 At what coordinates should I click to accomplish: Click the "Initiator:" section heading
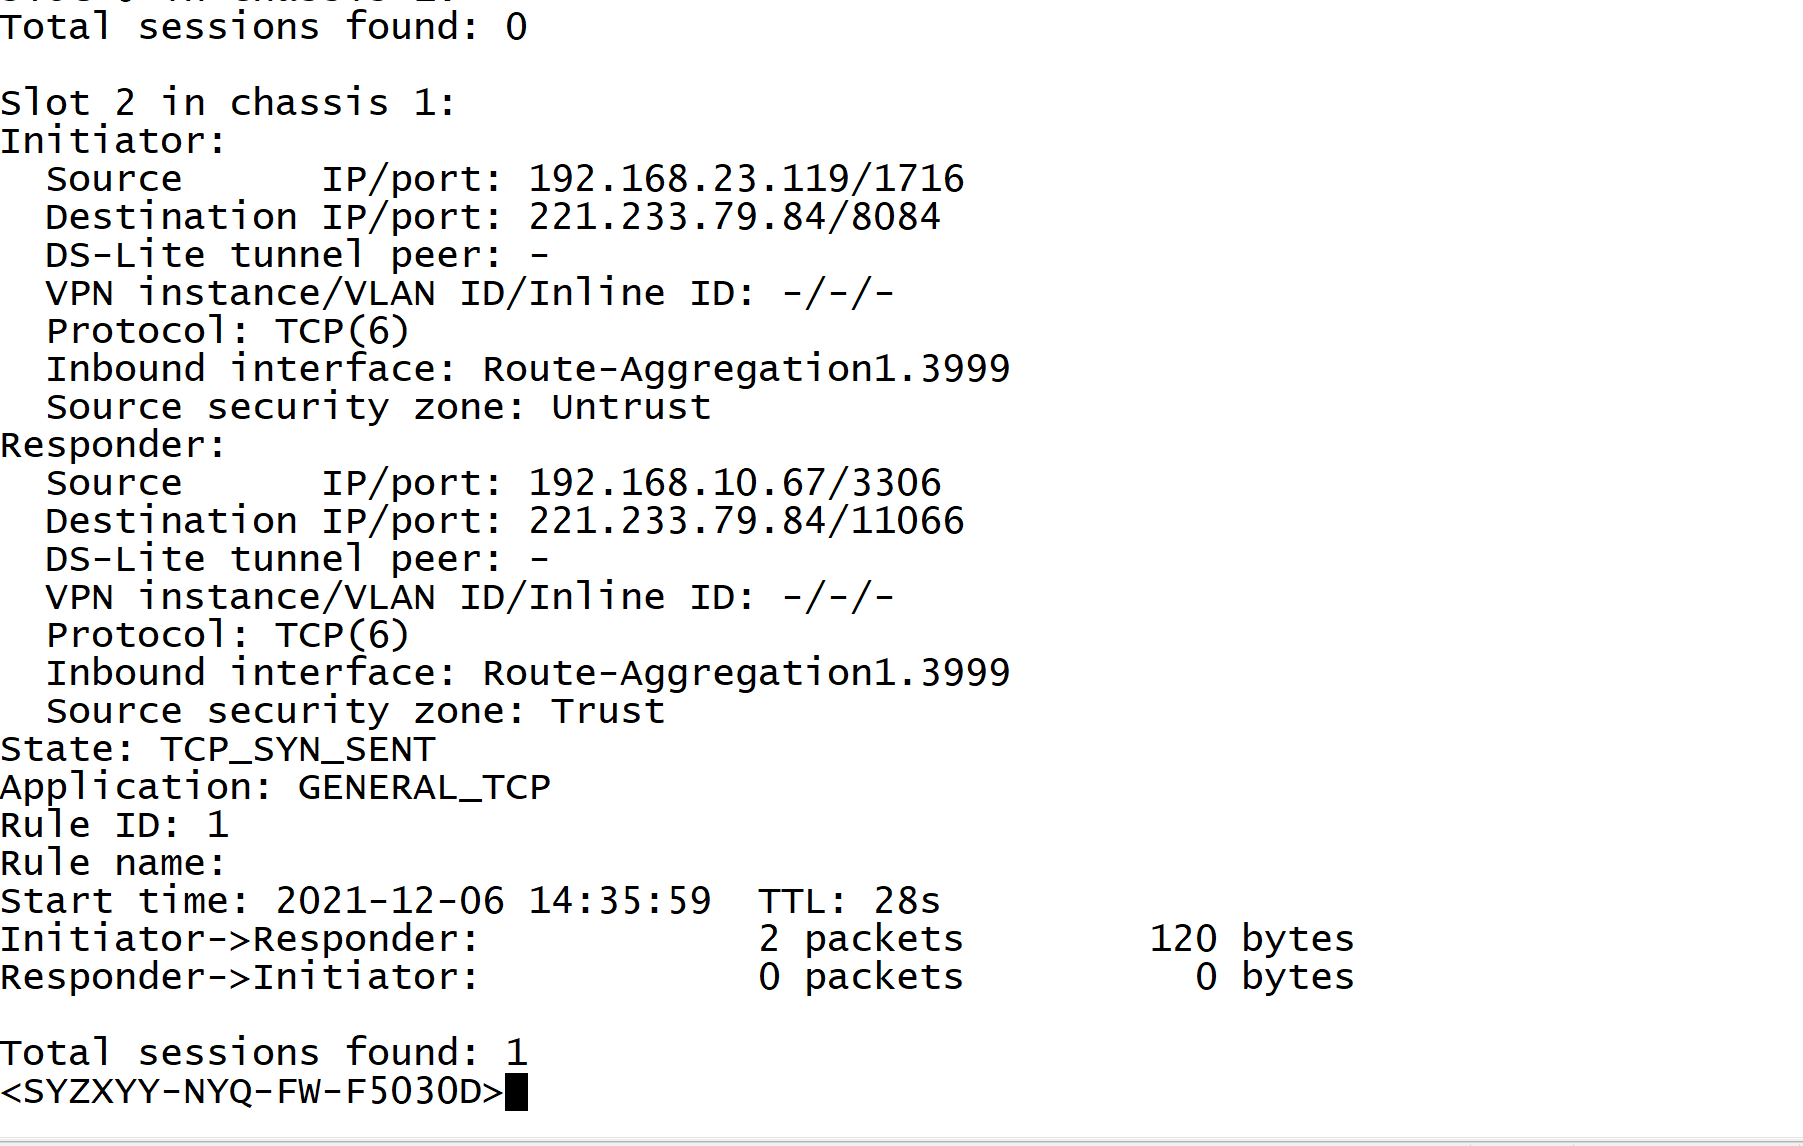113,141
